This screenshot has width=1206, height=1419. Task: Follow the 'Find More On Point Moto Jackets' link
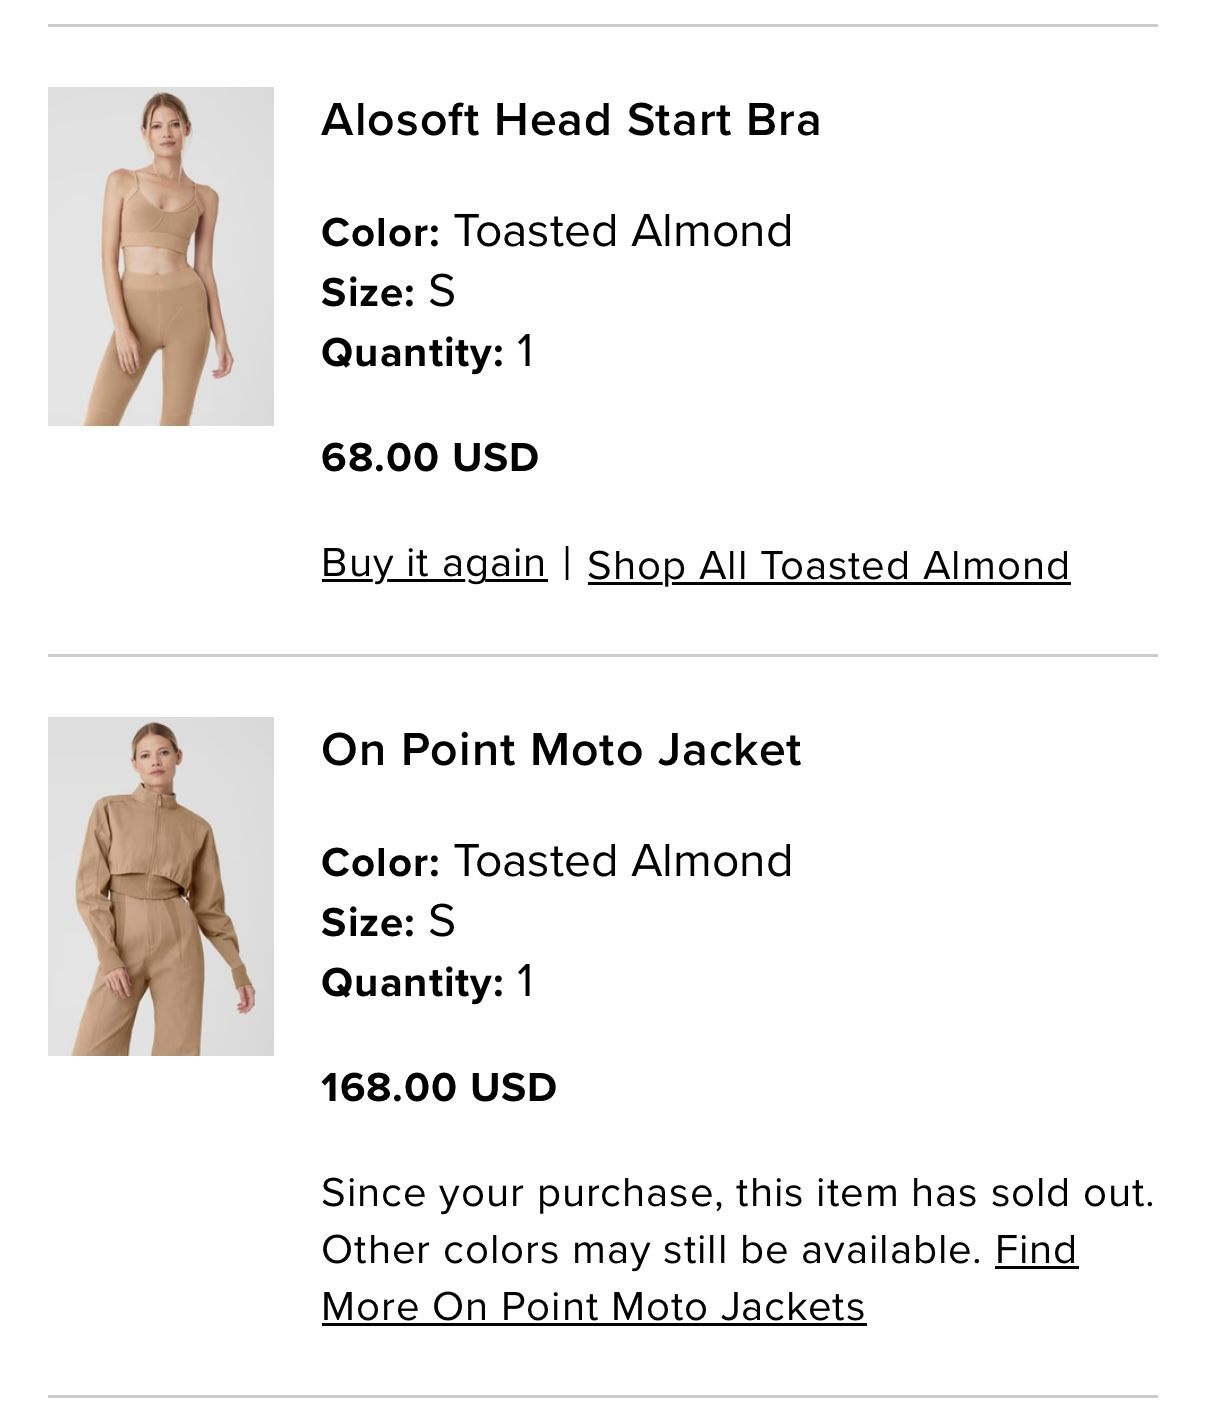click(592, 1305)
